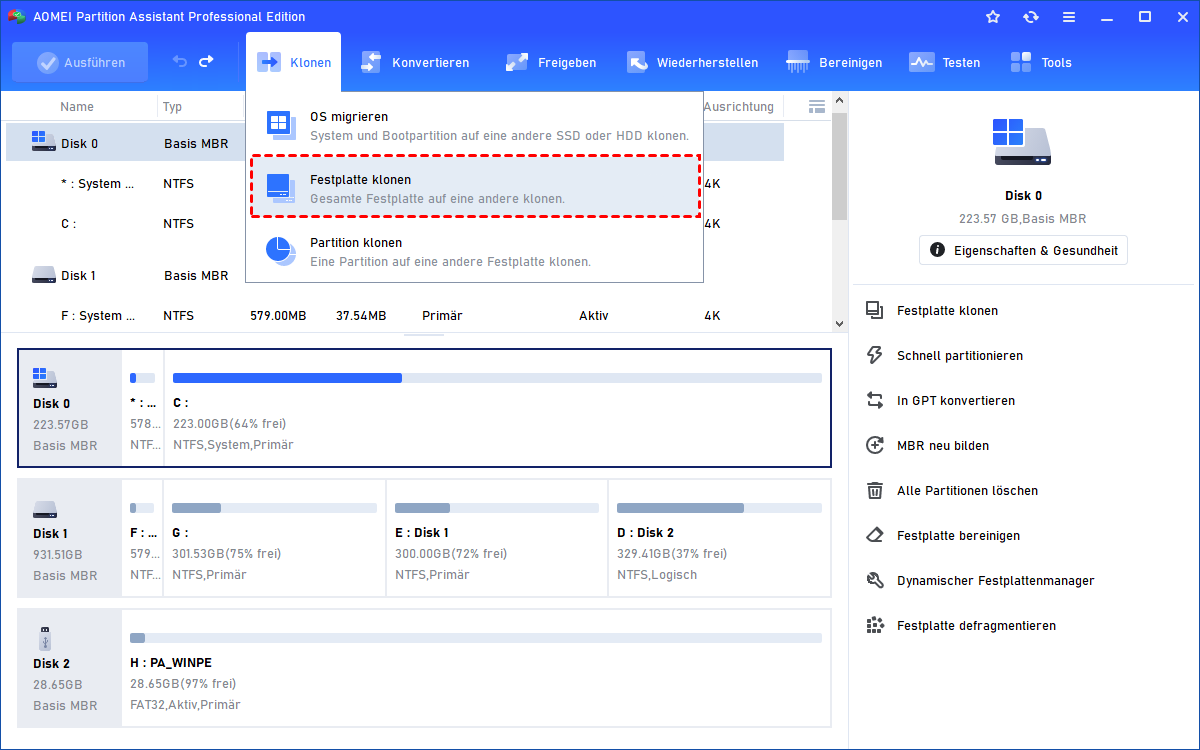Click the refresh icon in title bar

coord(1030,17)
